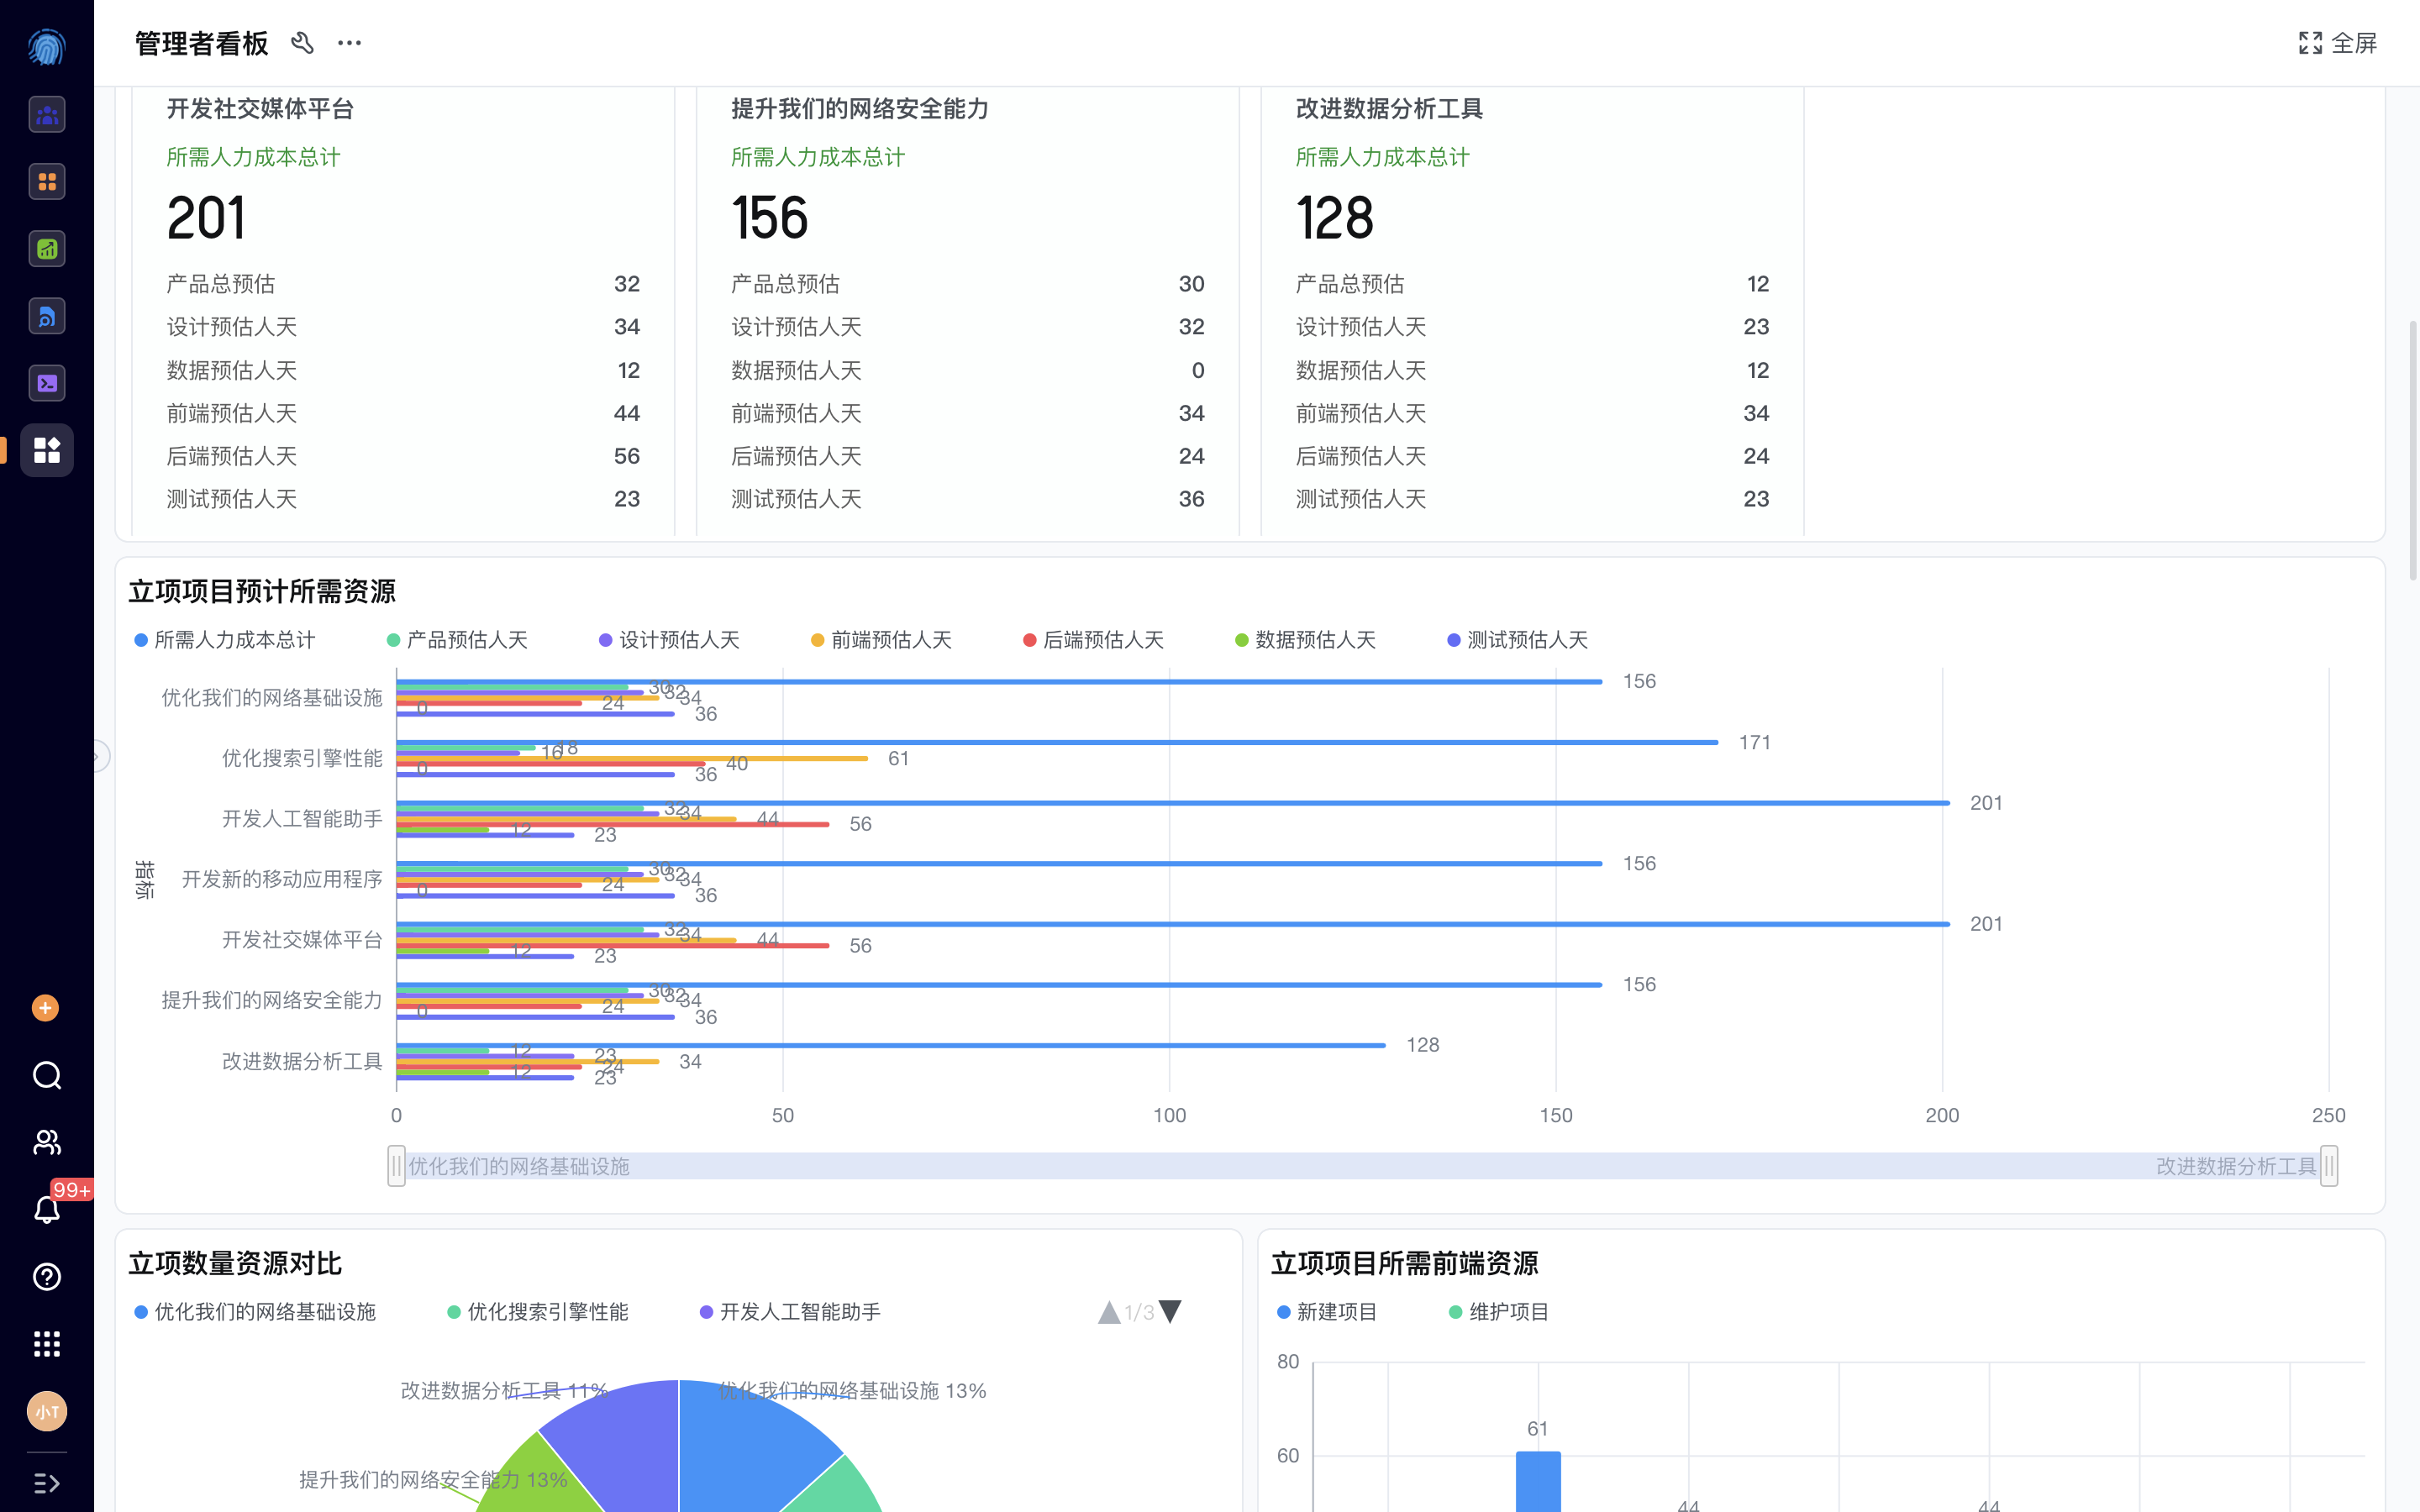Click pie label 改进数据分析工具 11%

pyautogui.click(x=504, y=1390)
